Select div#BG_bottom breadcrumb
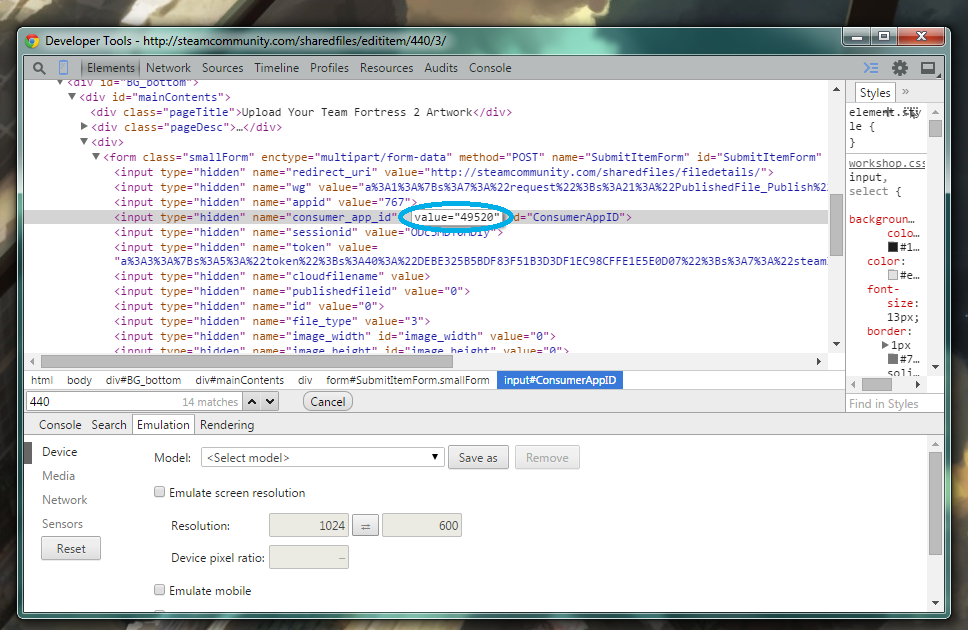The image size is (968, 630). click(x=143, y=380)
